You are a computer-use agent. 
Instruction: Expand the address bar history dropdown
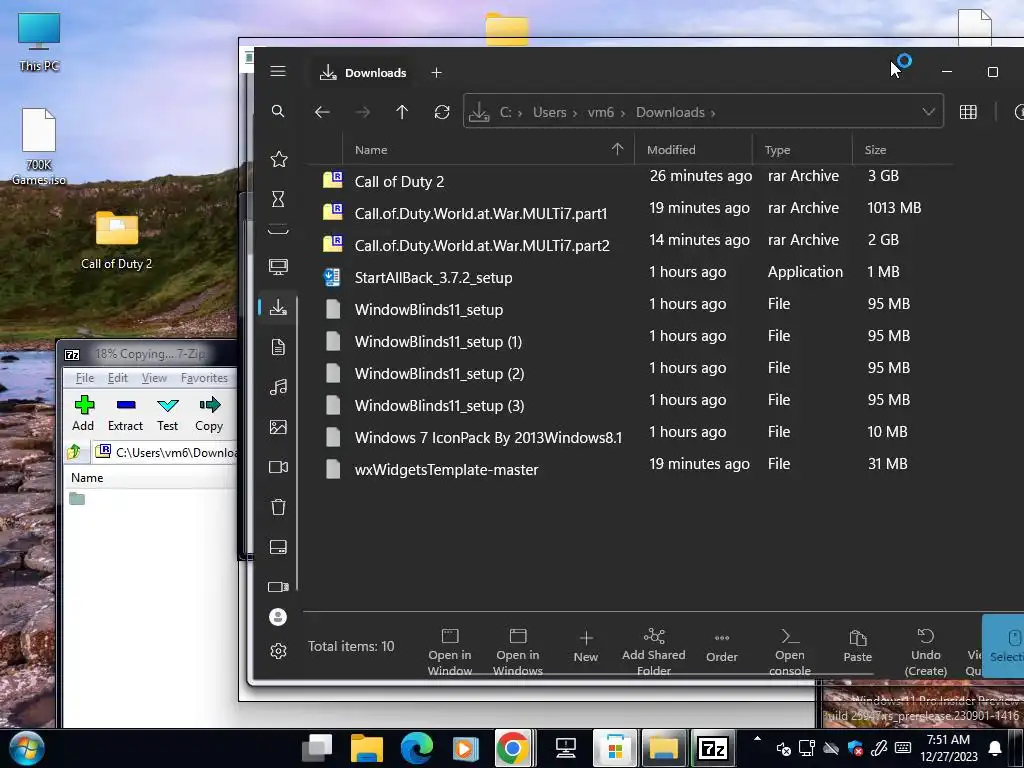click(928, 112)
